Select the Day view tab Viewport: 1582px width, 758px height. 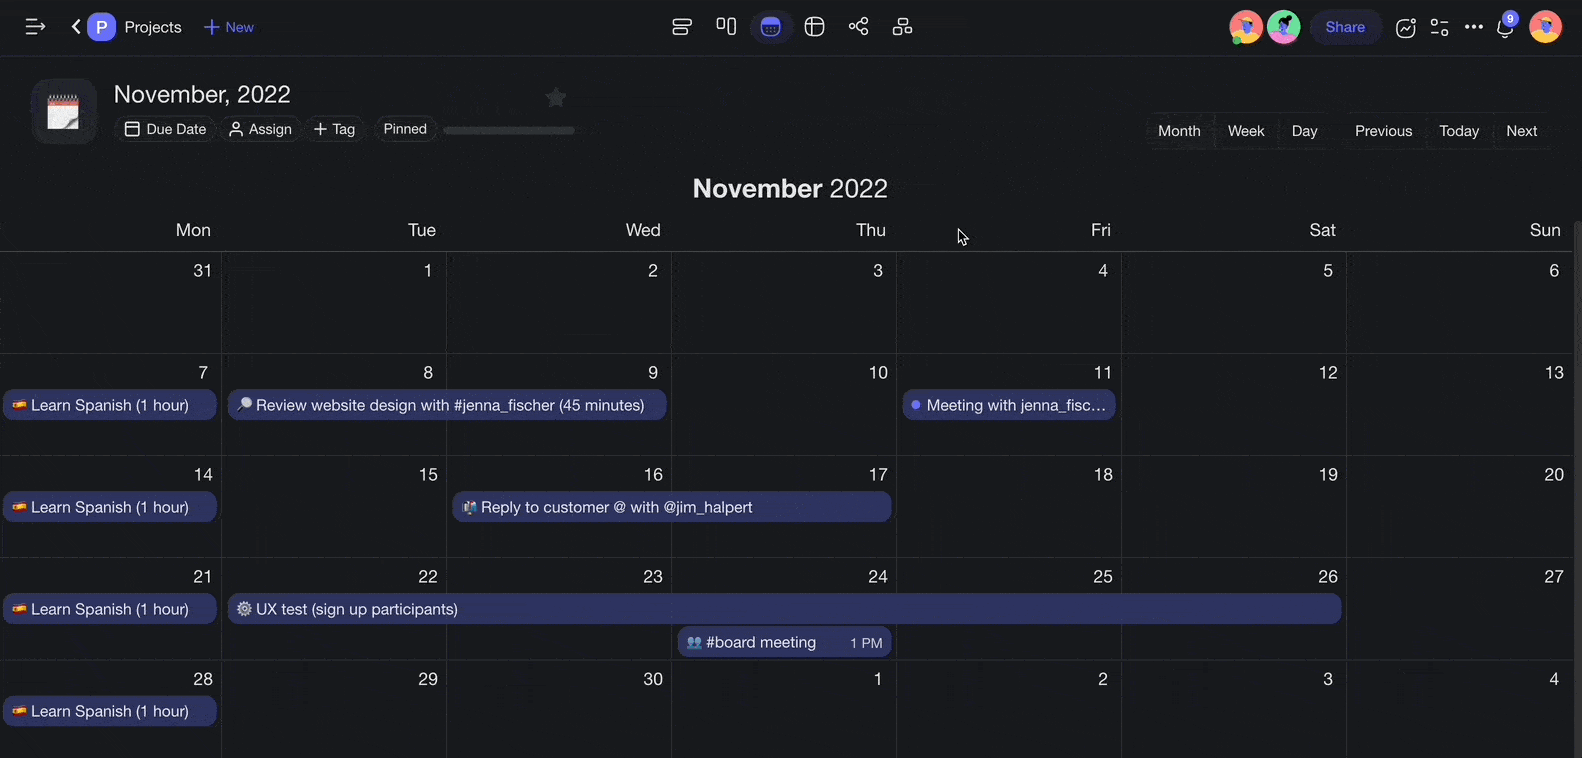[1304, 131]
